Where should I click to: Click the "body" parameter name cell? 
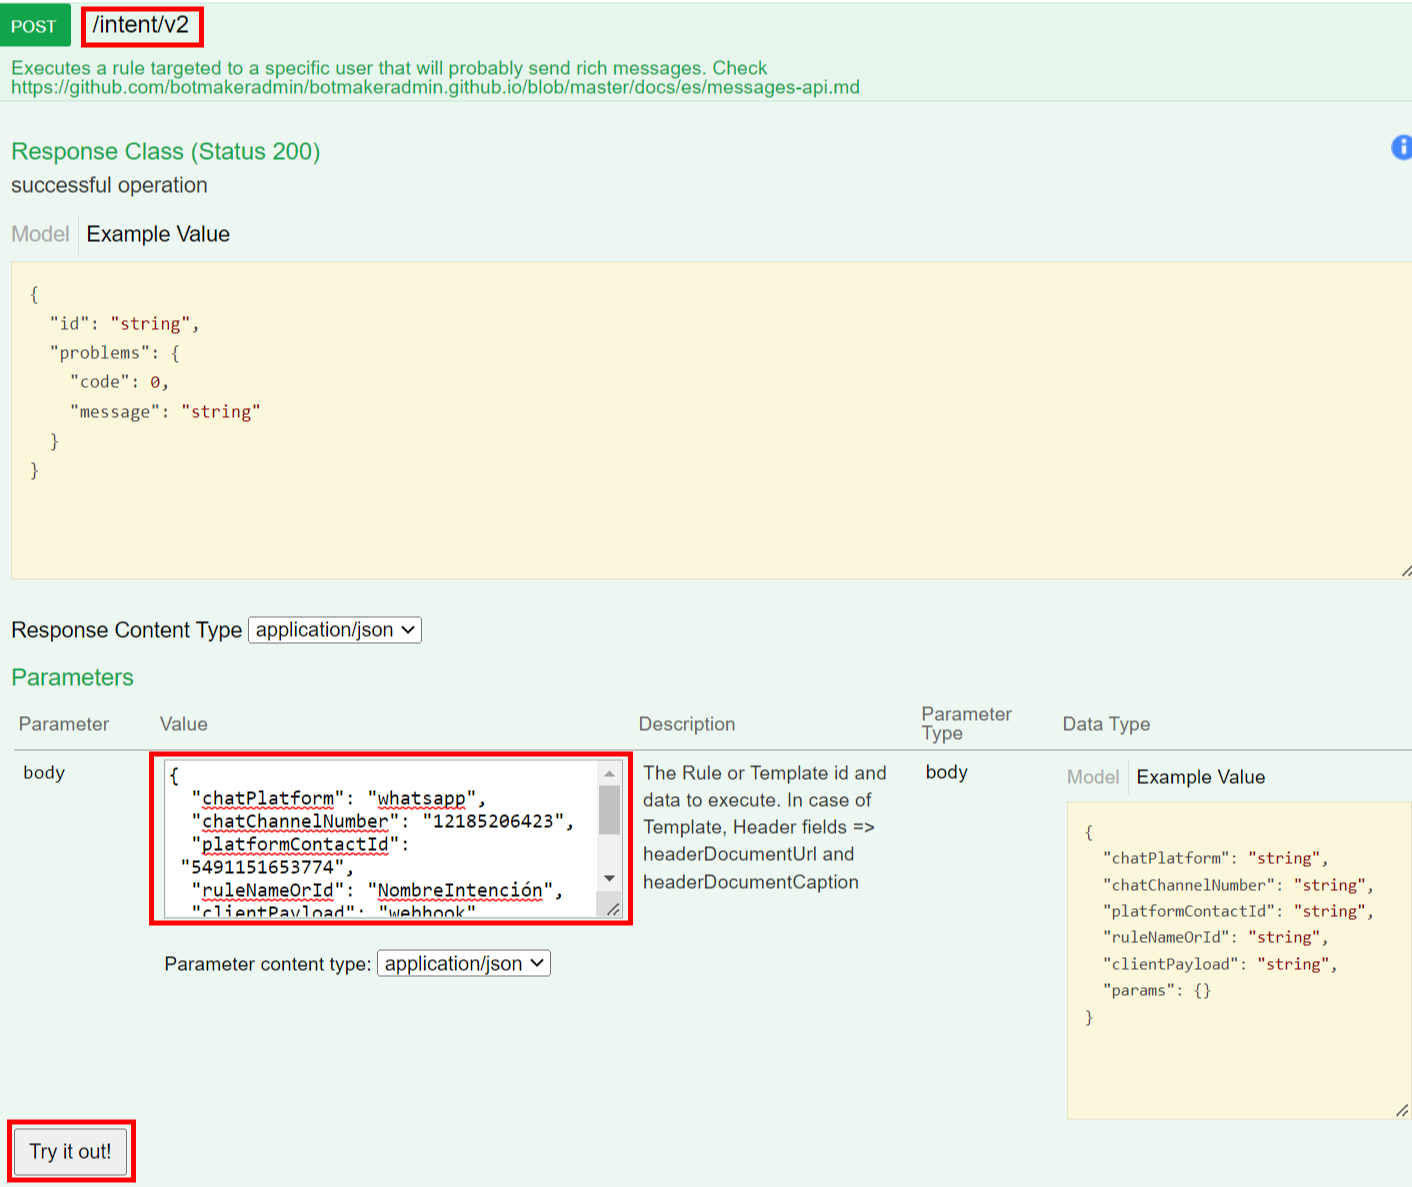44,772
